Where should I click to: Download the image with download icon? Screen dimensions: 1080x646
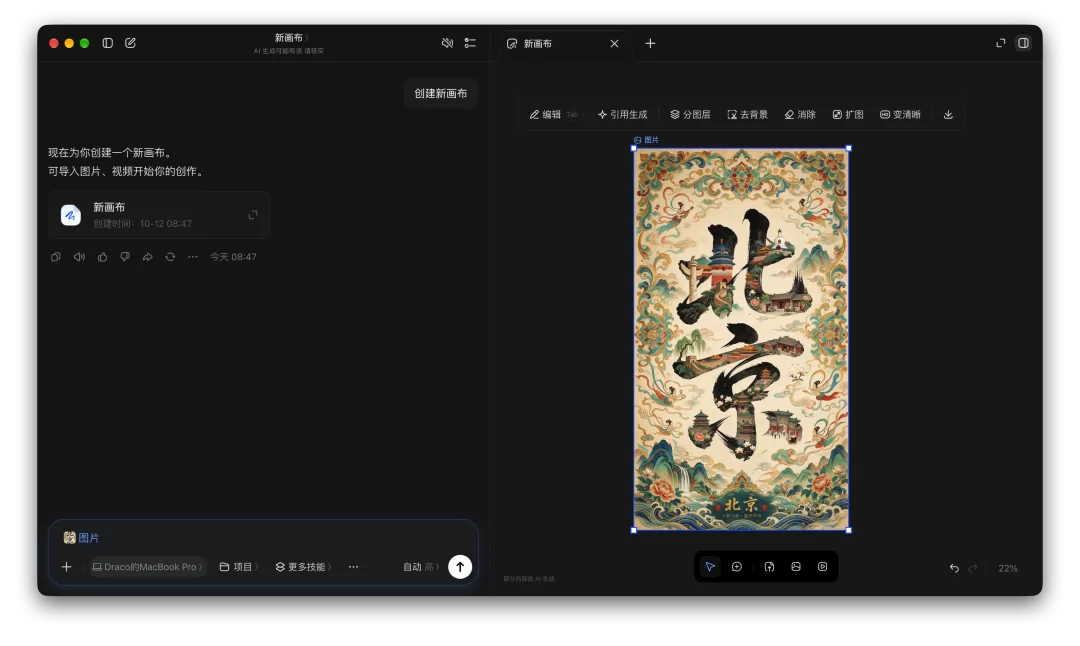pyautogui.click(x=948, y=114)
